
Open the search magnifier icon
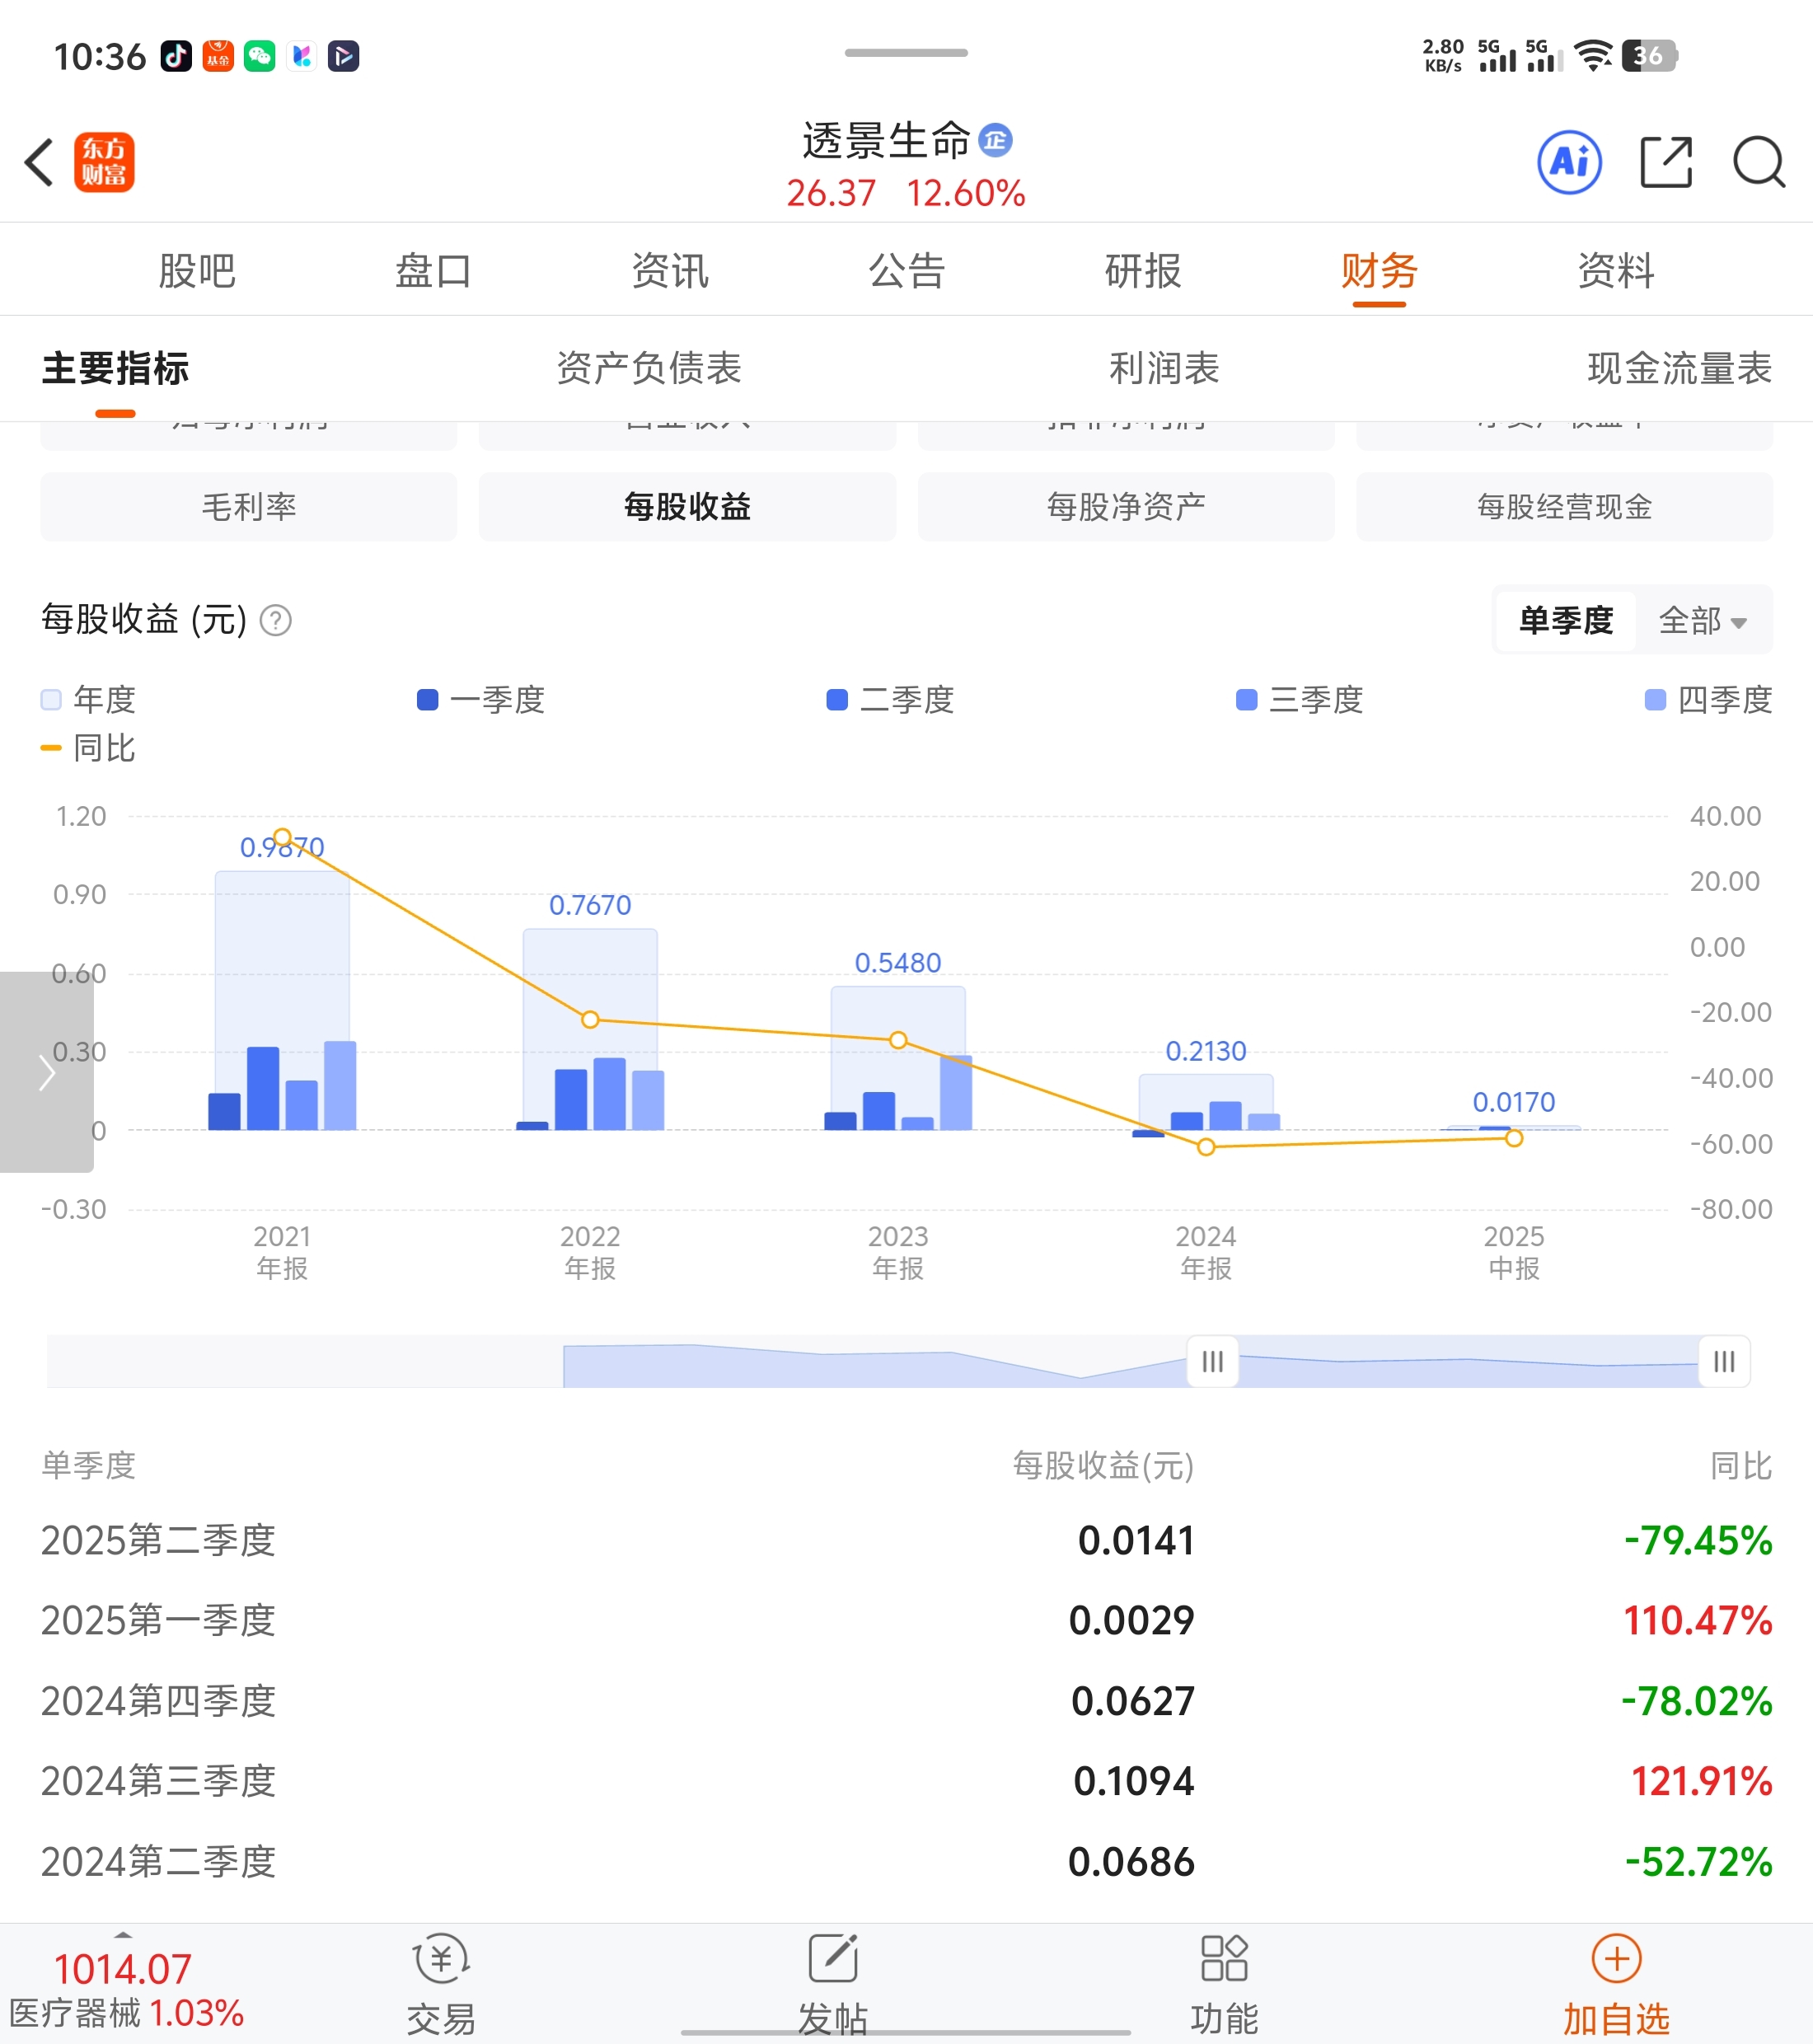coord(1758,162)
